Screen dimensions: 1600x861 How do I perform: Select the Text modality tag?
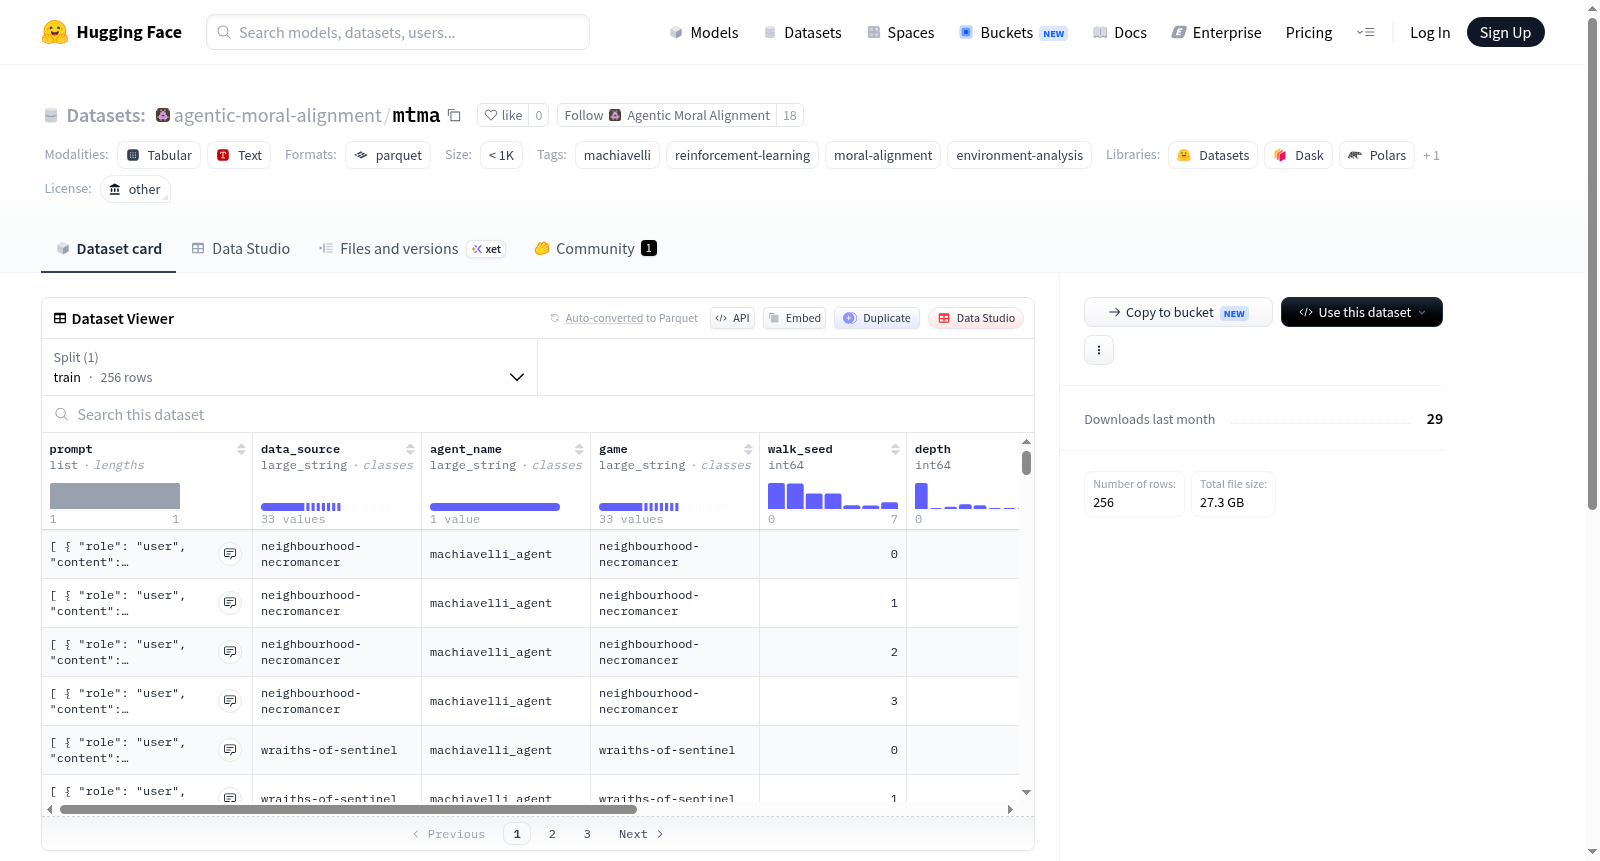coord(239,155)
